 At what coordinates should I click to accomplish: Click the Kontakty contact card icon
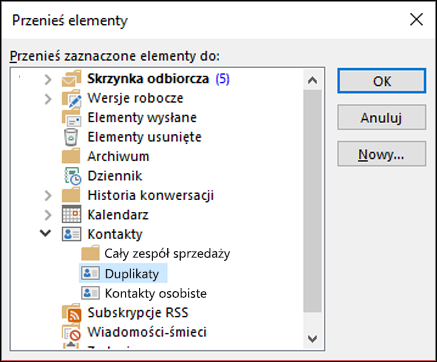(x=71, y=234)
